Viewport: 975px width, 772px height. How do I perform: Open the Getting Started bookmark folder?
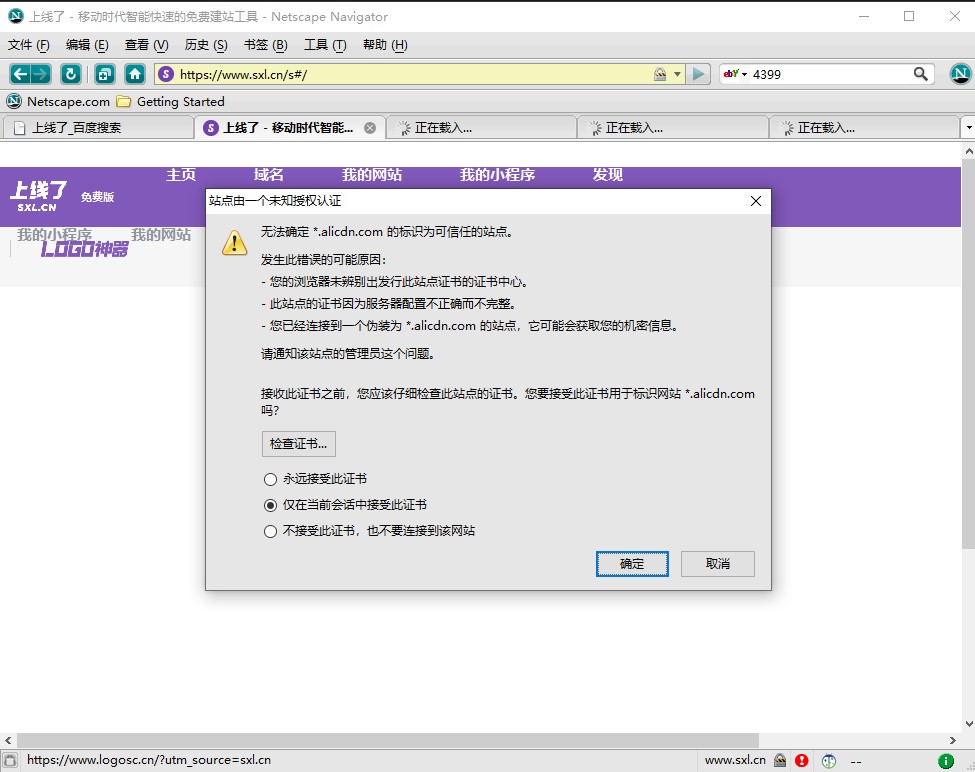click(171, 101)
